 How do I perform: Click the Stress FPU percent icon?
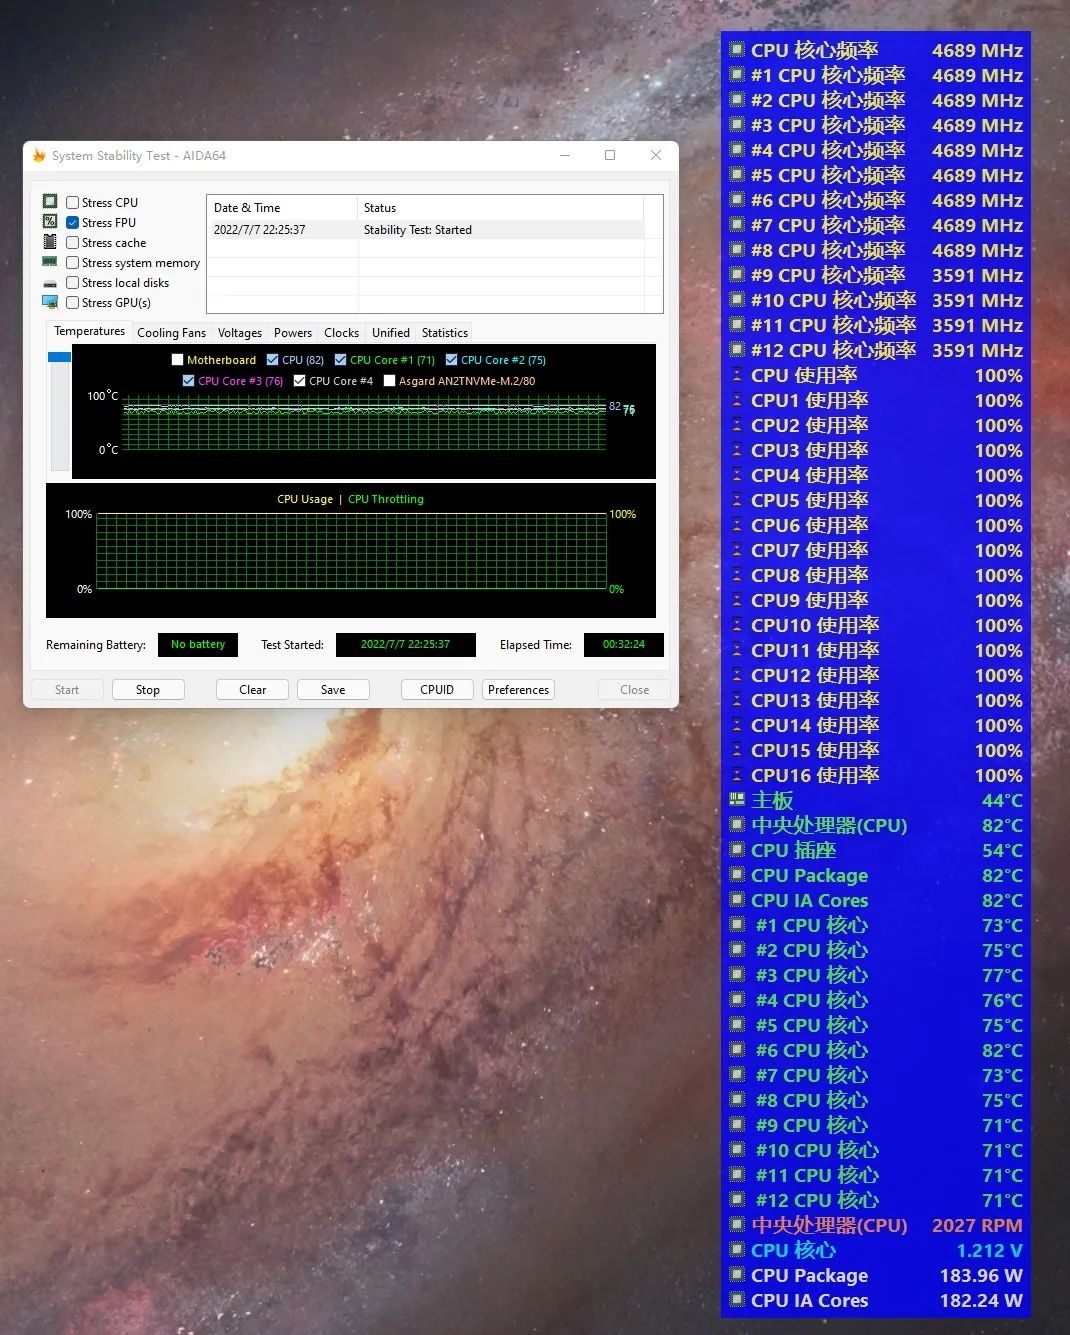(x=50, y=222)
